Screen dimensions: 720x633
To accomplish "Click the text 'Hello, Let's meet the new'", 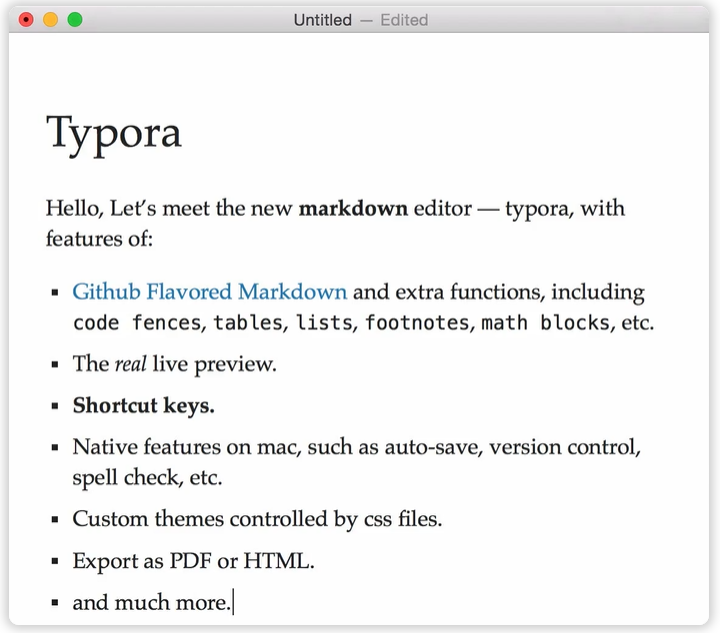I will (x=169, y=209).
